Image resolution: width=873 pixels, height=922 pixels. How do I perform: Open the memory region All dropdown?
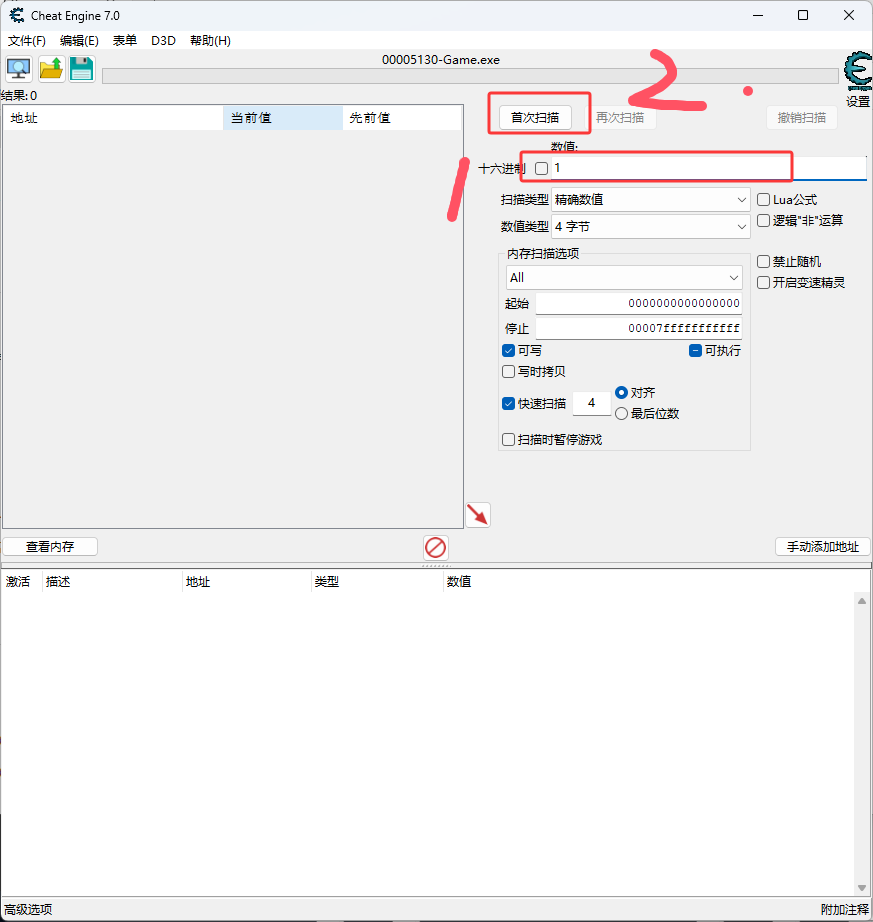click(624, 278)
